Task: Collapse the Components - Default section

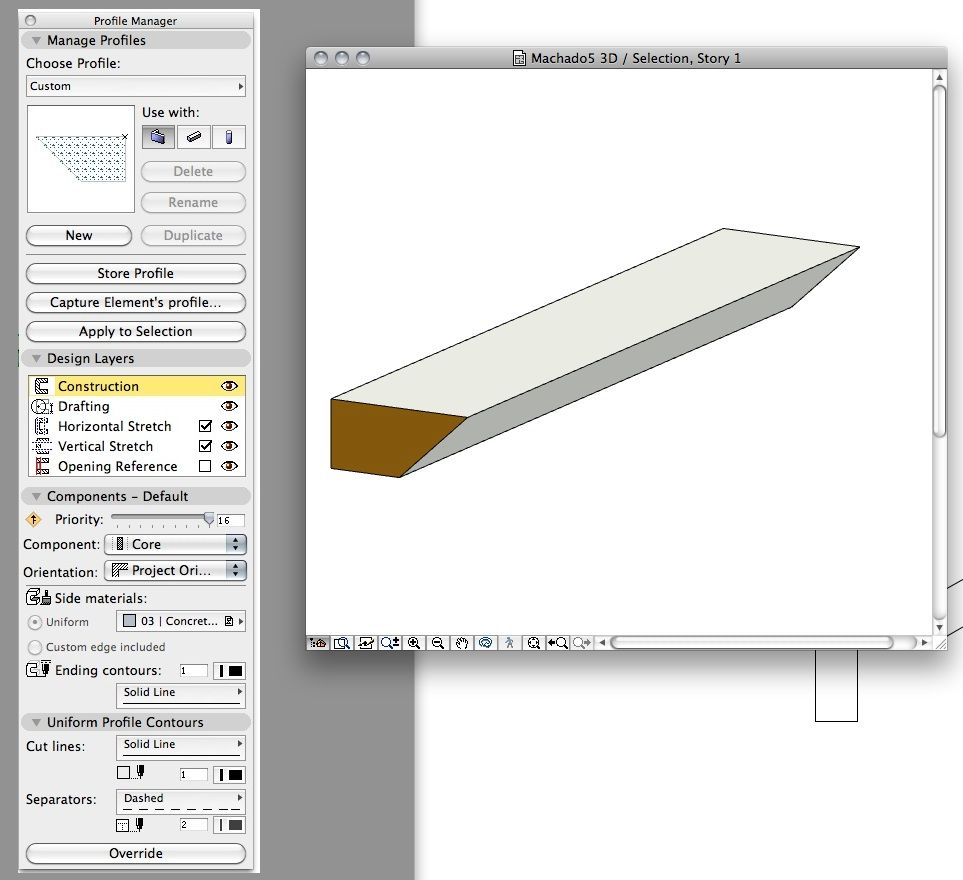Action: [36, 496]
